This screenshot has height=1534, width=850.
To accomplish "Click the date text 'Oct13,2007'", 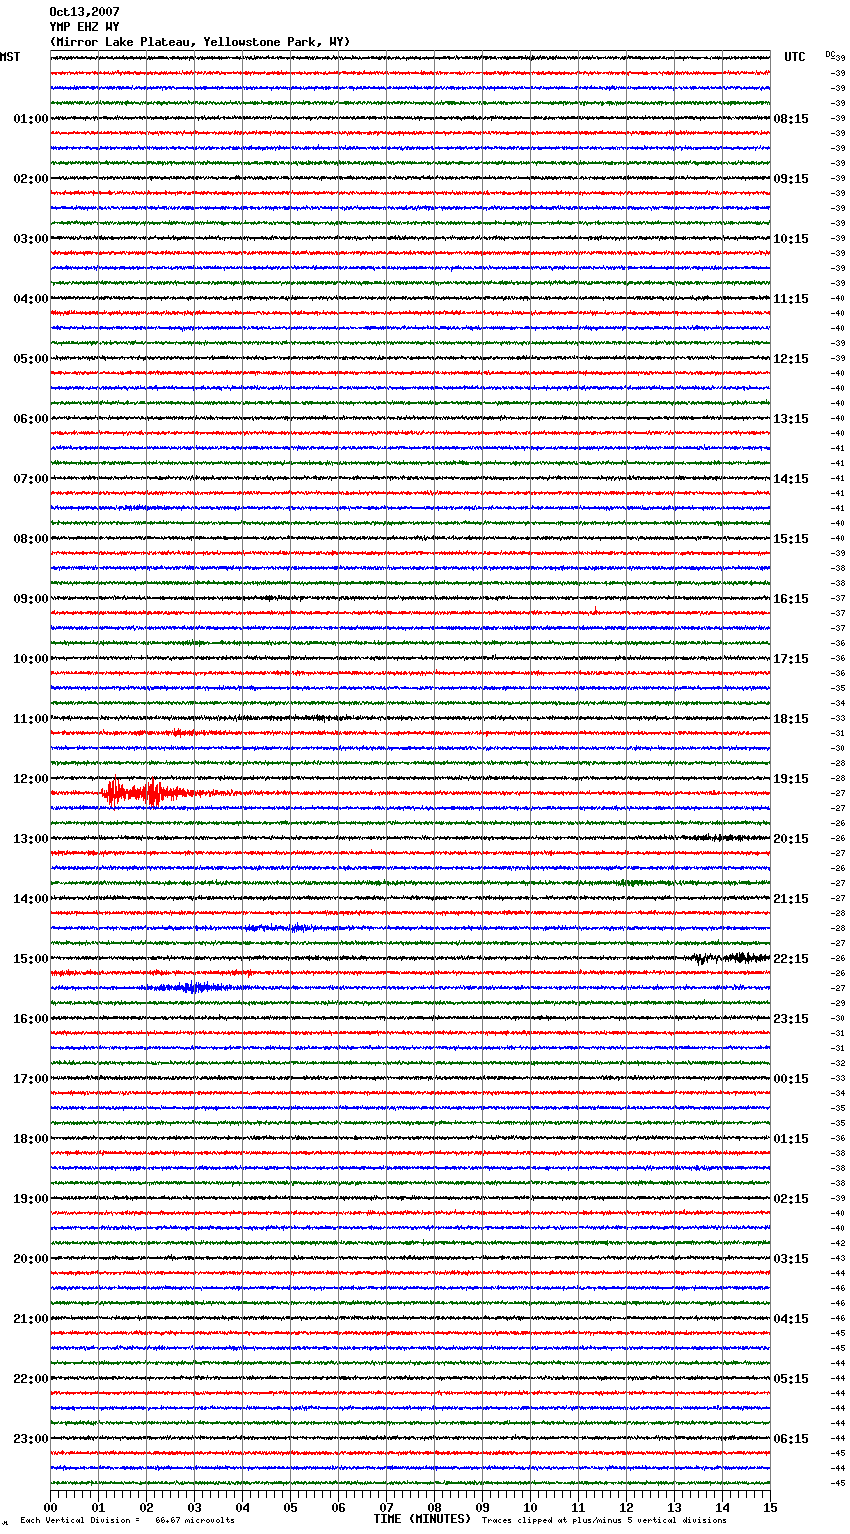I will (x=84, y=12).
